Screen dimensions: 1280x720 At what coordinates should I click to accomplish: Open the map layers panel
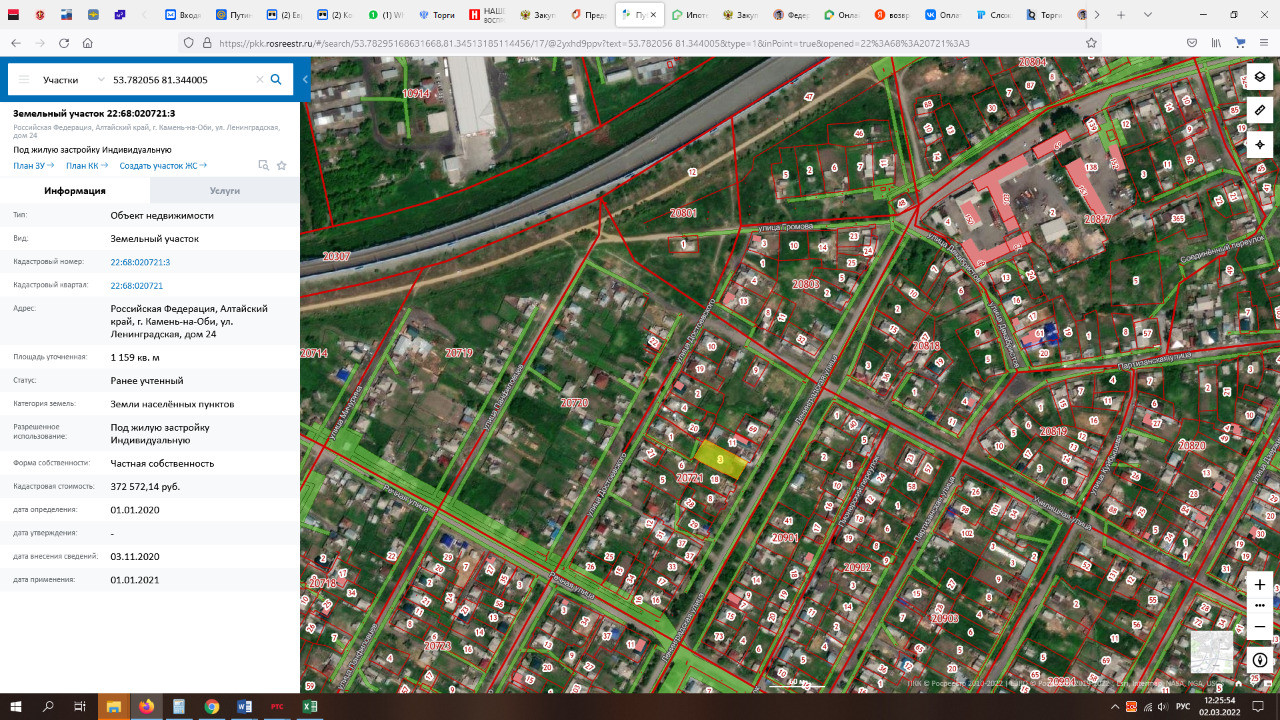tap(1259, 77)
